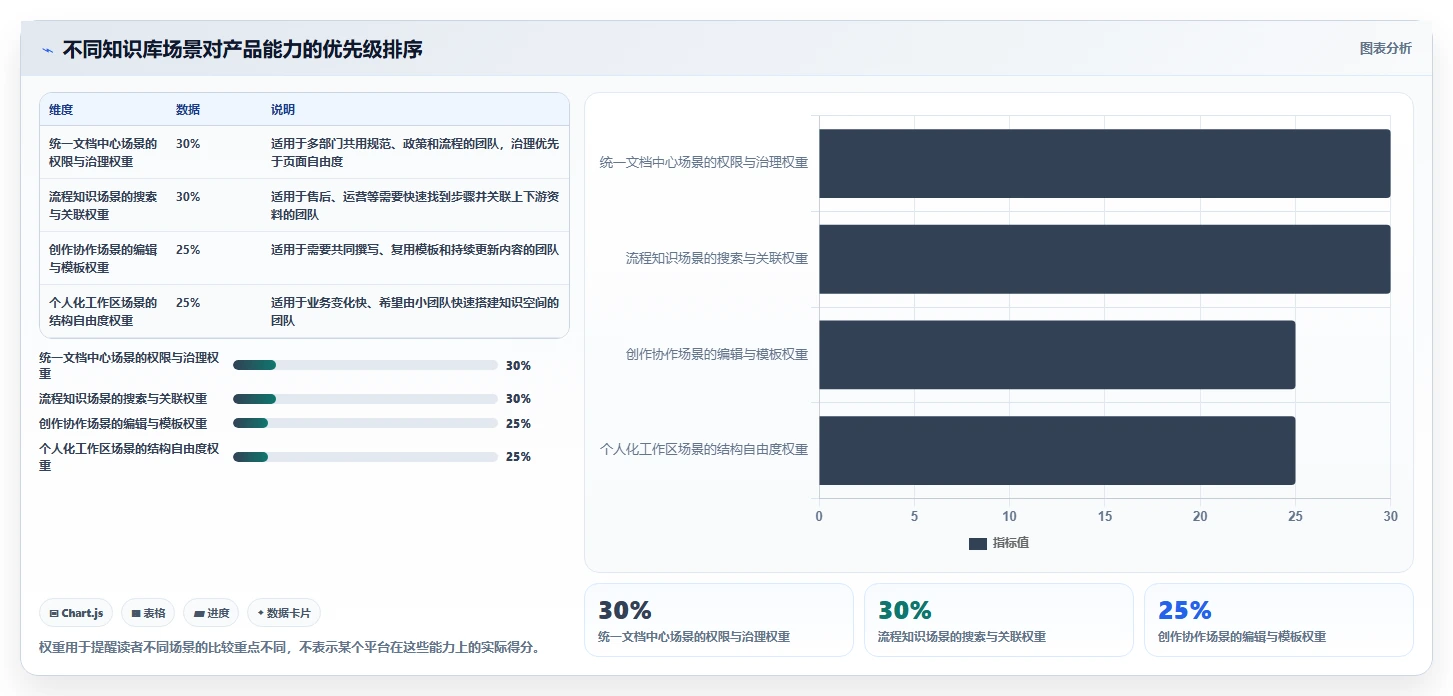Screen dimensions: 1453x696
Task: Click table cell 个人化工作区场景的结构自由度权重
Action: pyautogui.click(x=103, y=311)
